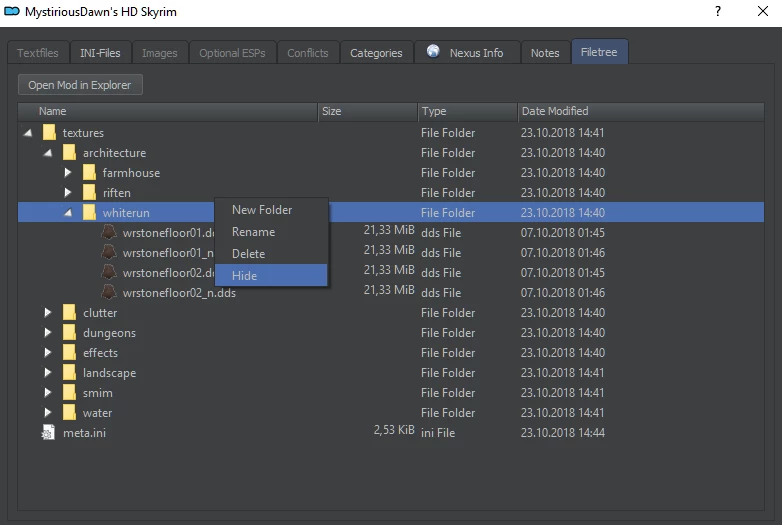Sort by the Type column header

467,111
